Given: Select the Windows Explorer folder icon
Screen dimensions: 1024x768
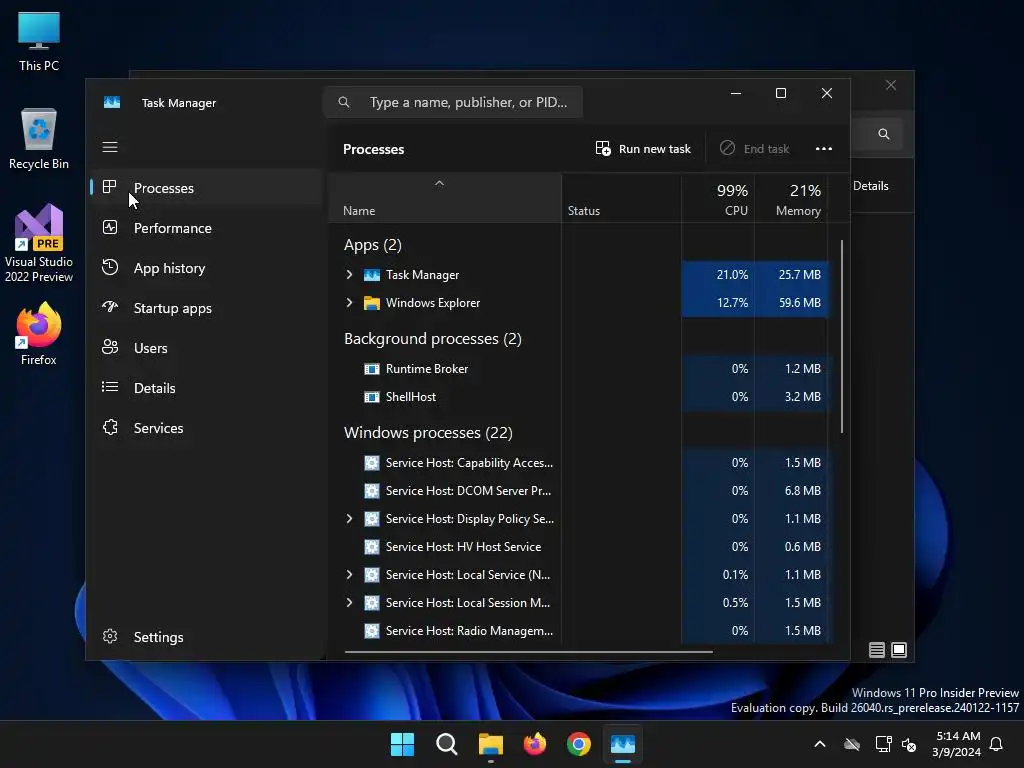Looking at the screenshot, I should coord(372,303).
